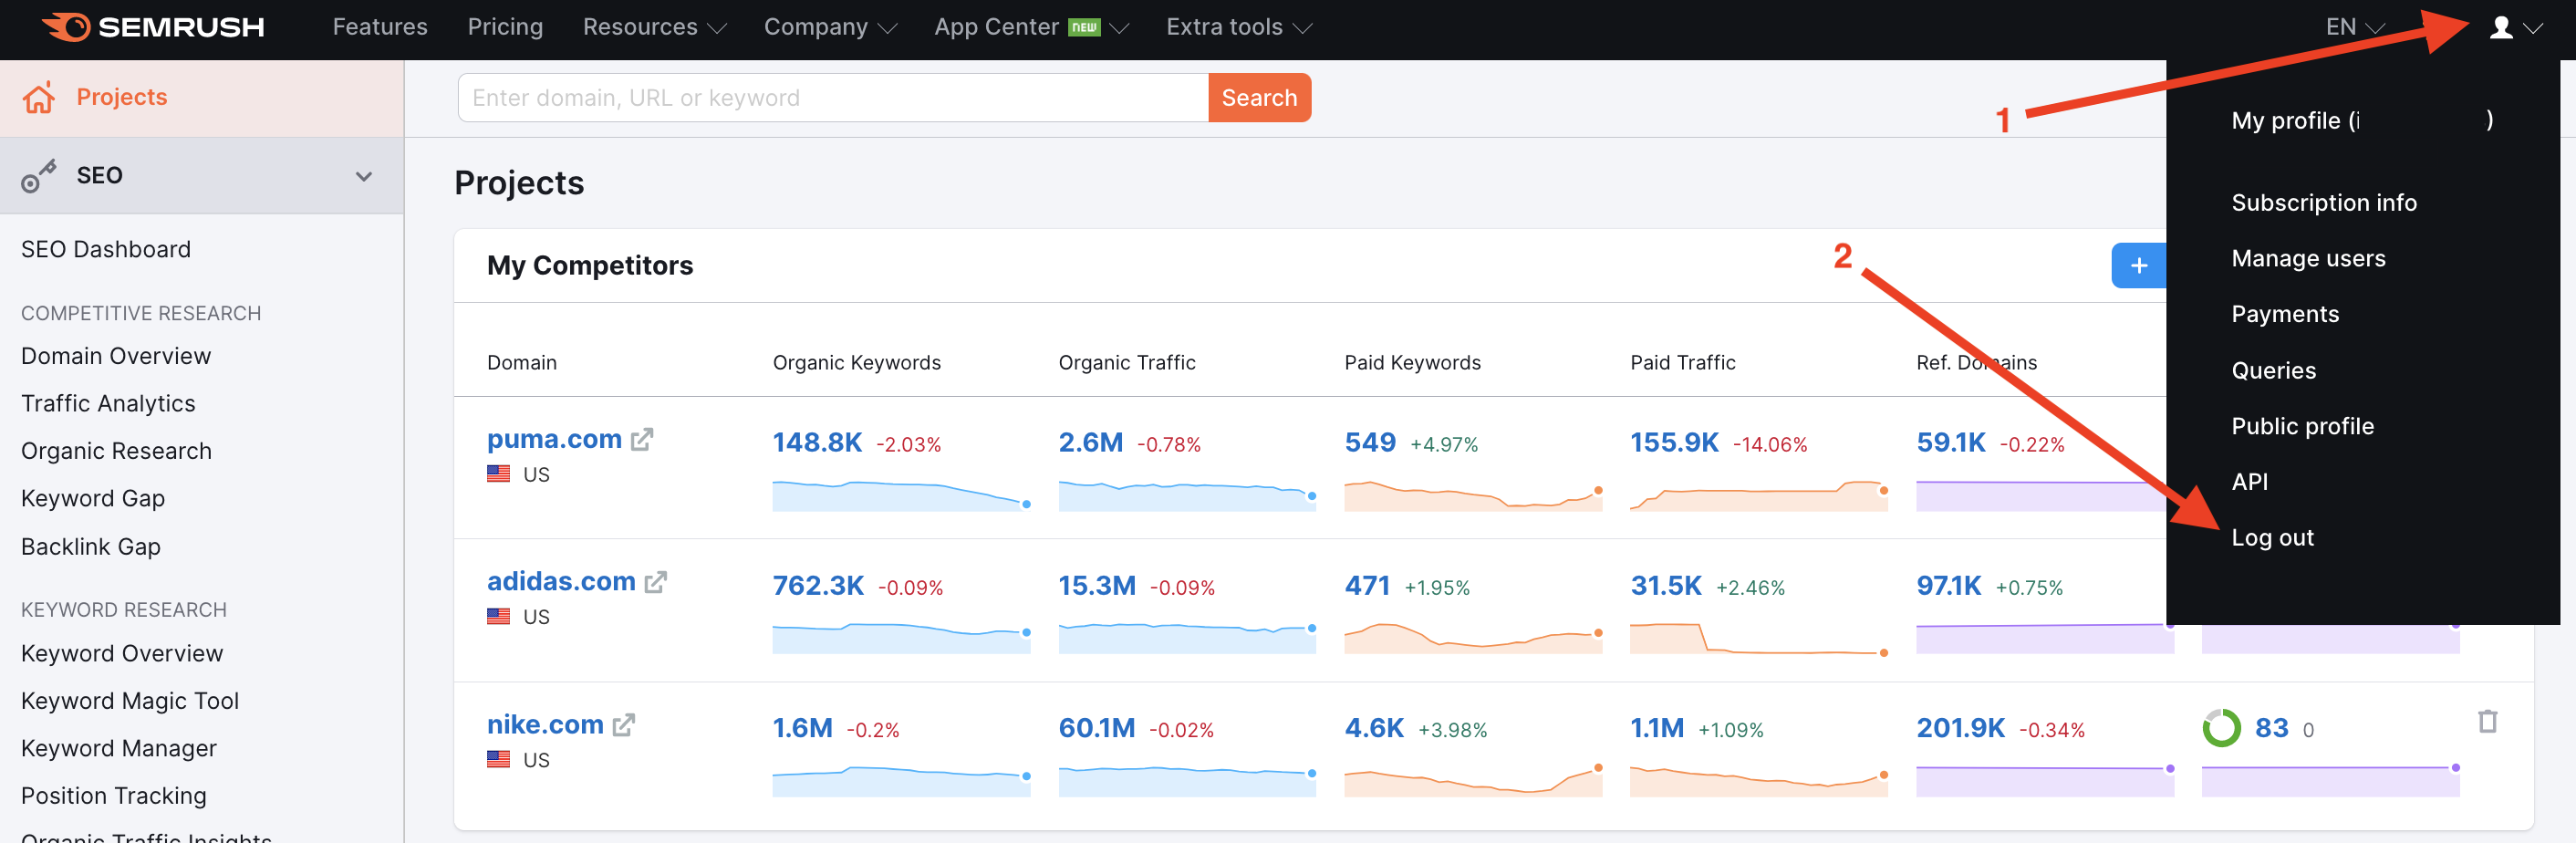Viewport: 2576px width, 843px height.
Task: Click the App Center new badge
Action: click(1084, 28)
